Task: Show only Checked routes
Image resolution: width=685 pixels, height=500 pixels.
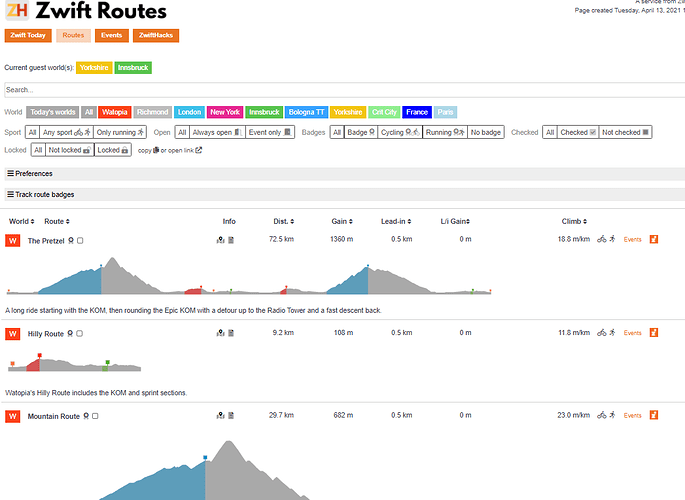Action: click(578, 132)
